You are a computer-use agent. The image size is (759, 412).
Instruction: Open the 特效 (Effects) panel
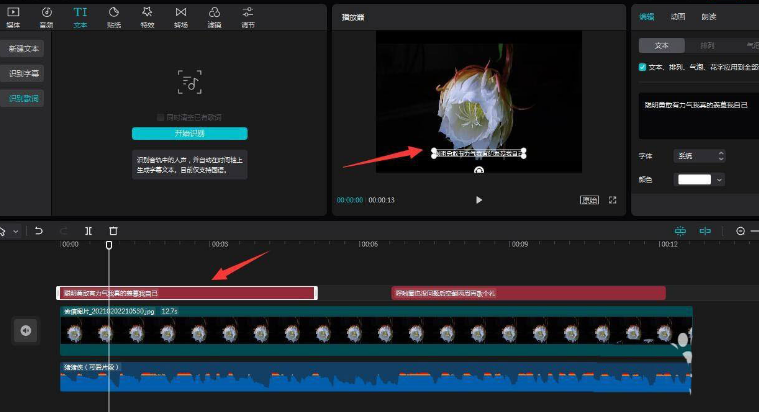click(147, 17)
